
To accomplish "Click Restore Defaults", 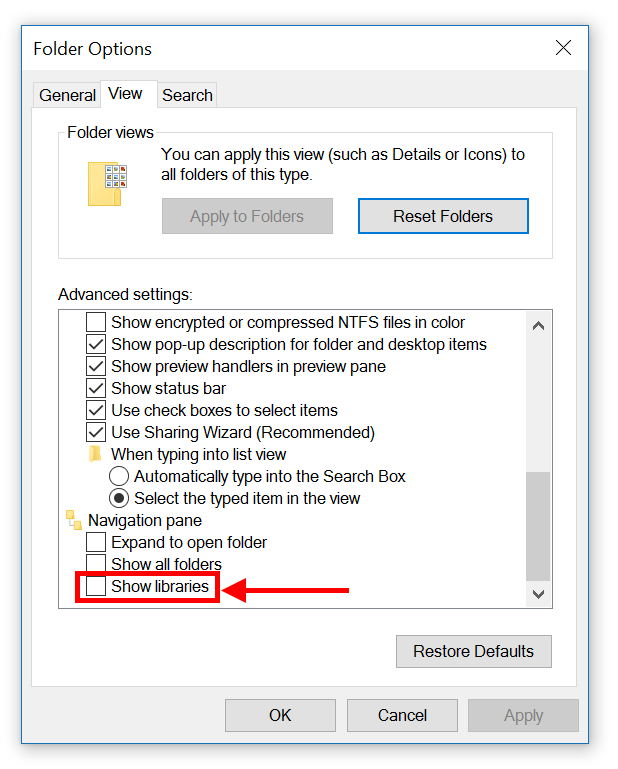I will click(x=473, y=651).
